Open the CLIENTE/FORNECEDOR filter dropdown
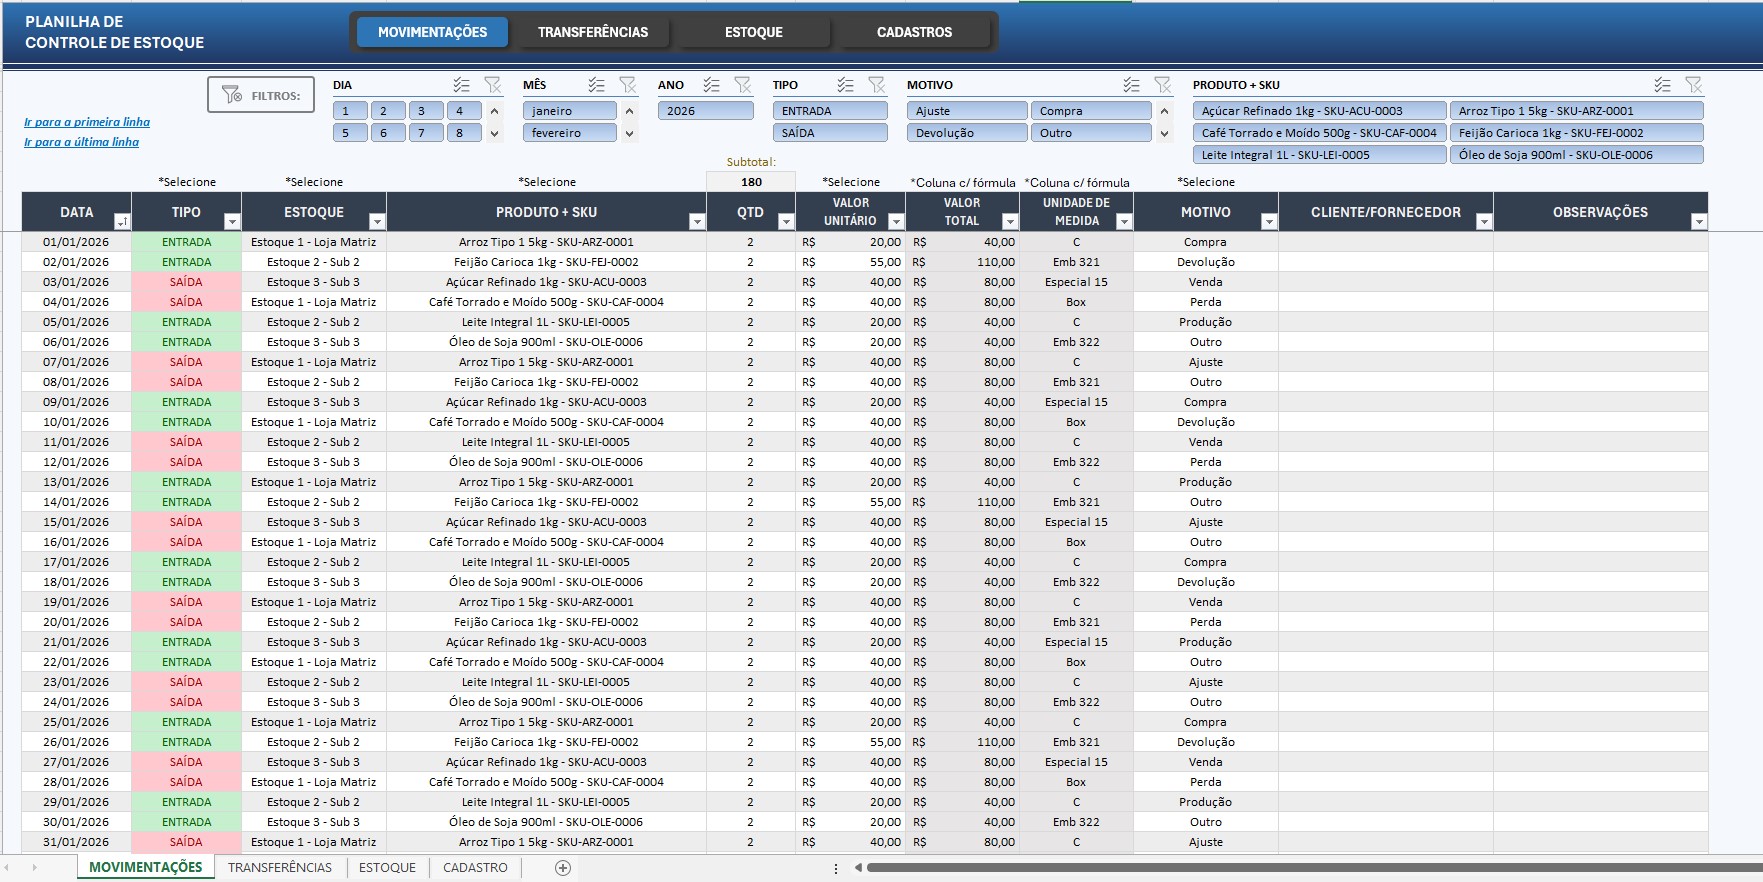The image size is (1763, 882). (x=1484, y=222)
